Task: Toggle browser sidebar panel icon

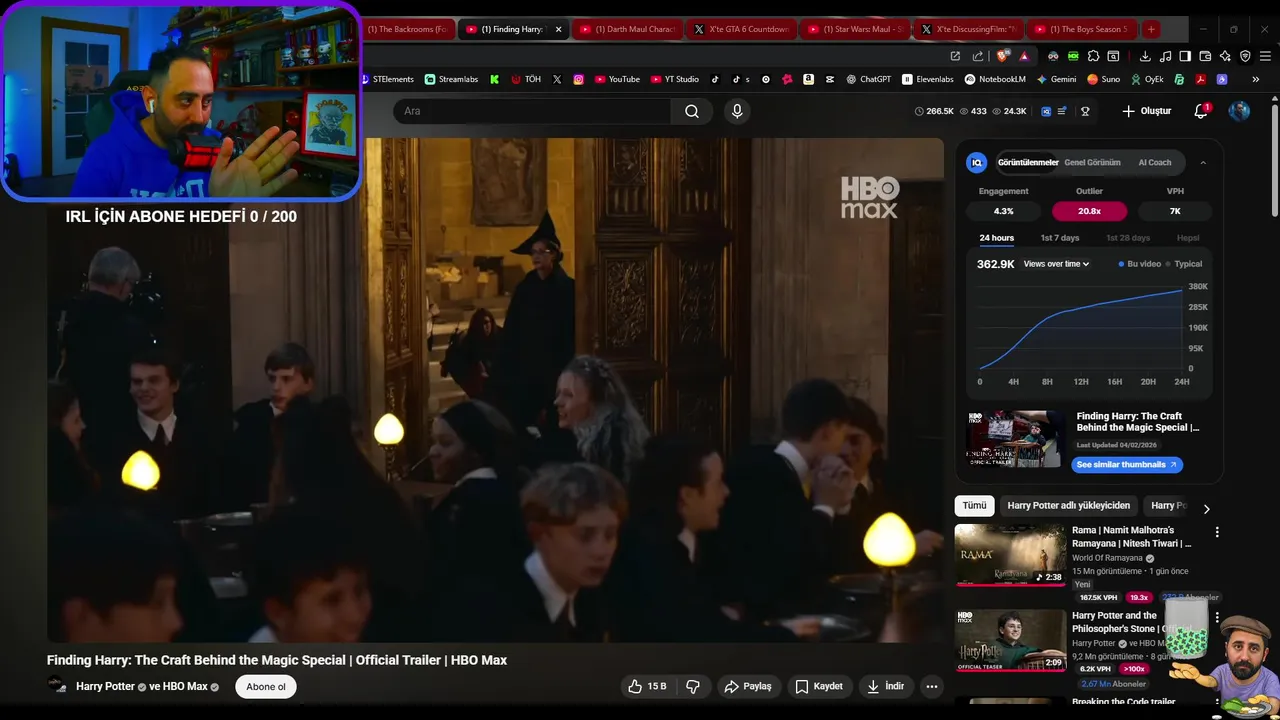Action: click(1185, 56)
